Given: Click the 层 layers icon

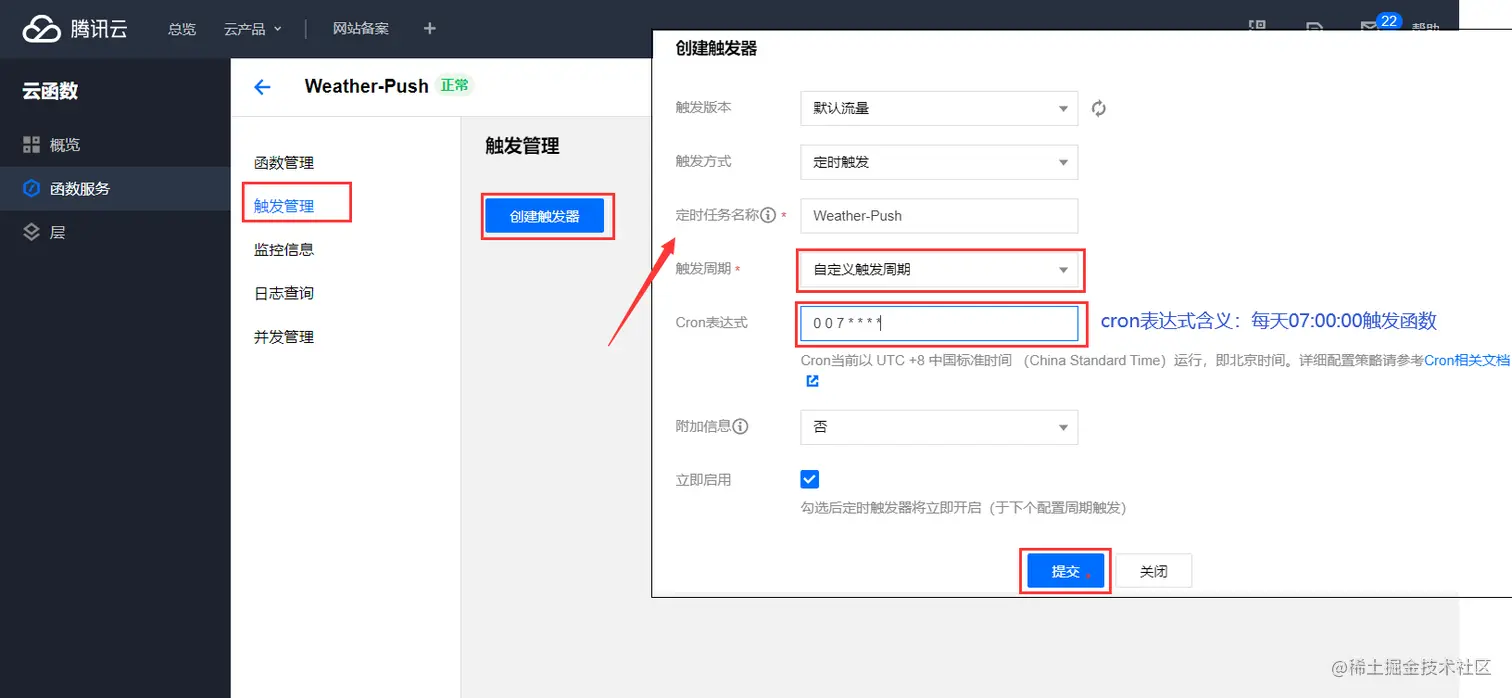Looking at the screenshot, I should click(31, 232).
